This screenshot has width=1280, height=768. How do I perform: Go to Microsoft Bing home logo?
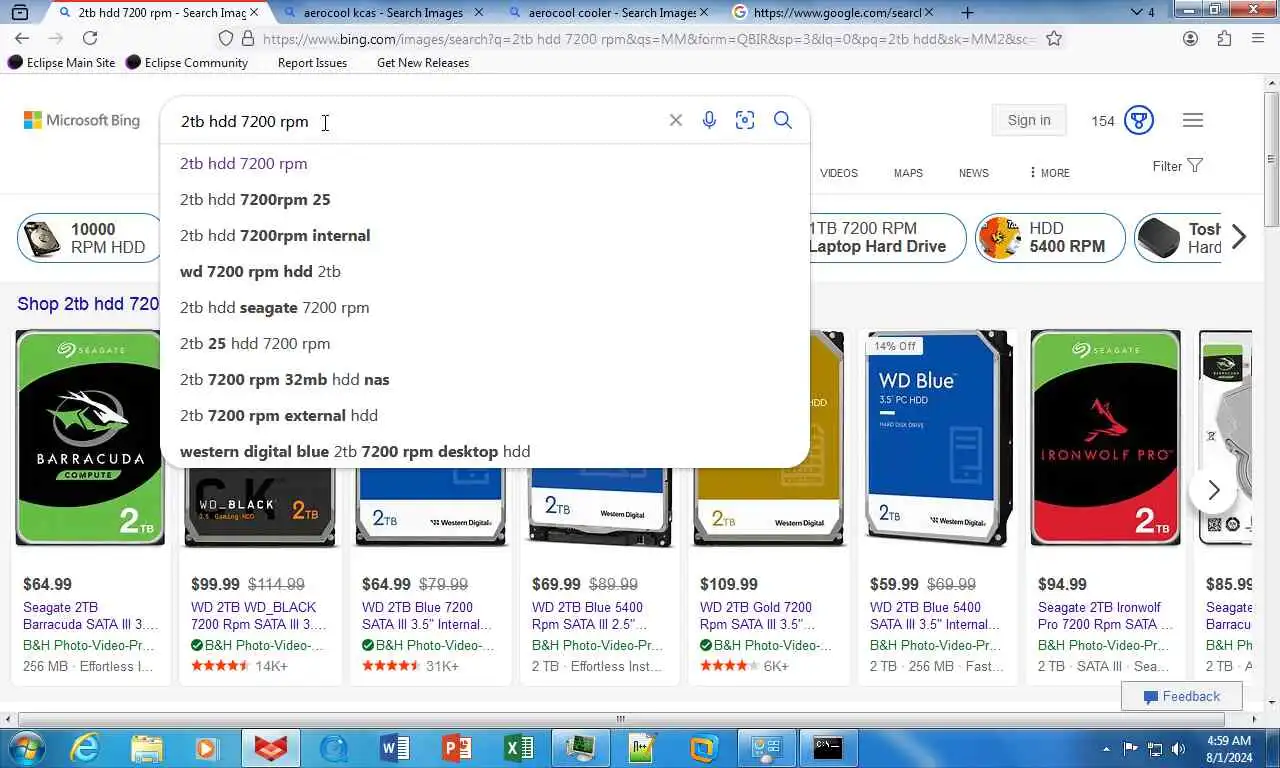click(82, 120)
